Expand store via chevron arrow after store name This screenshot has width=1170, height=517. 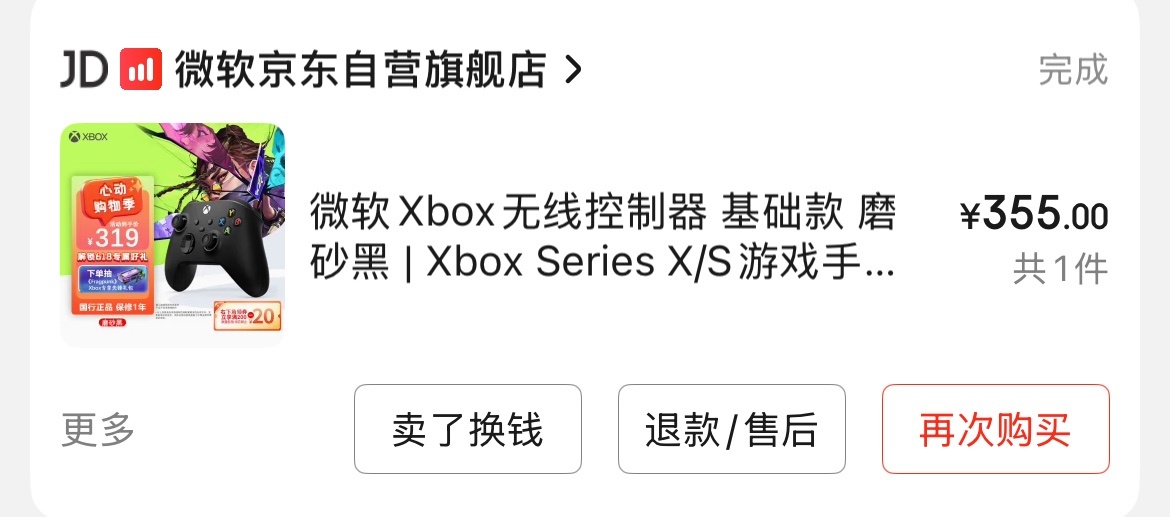point(572,69)
